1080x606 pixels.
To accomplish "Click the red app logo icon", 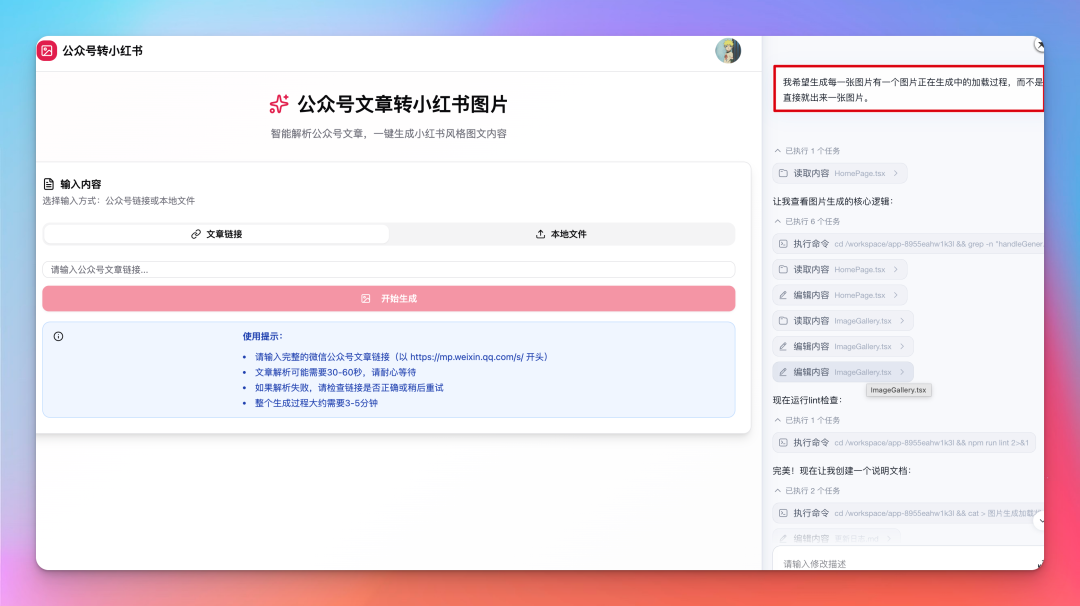I will (47, 50).
